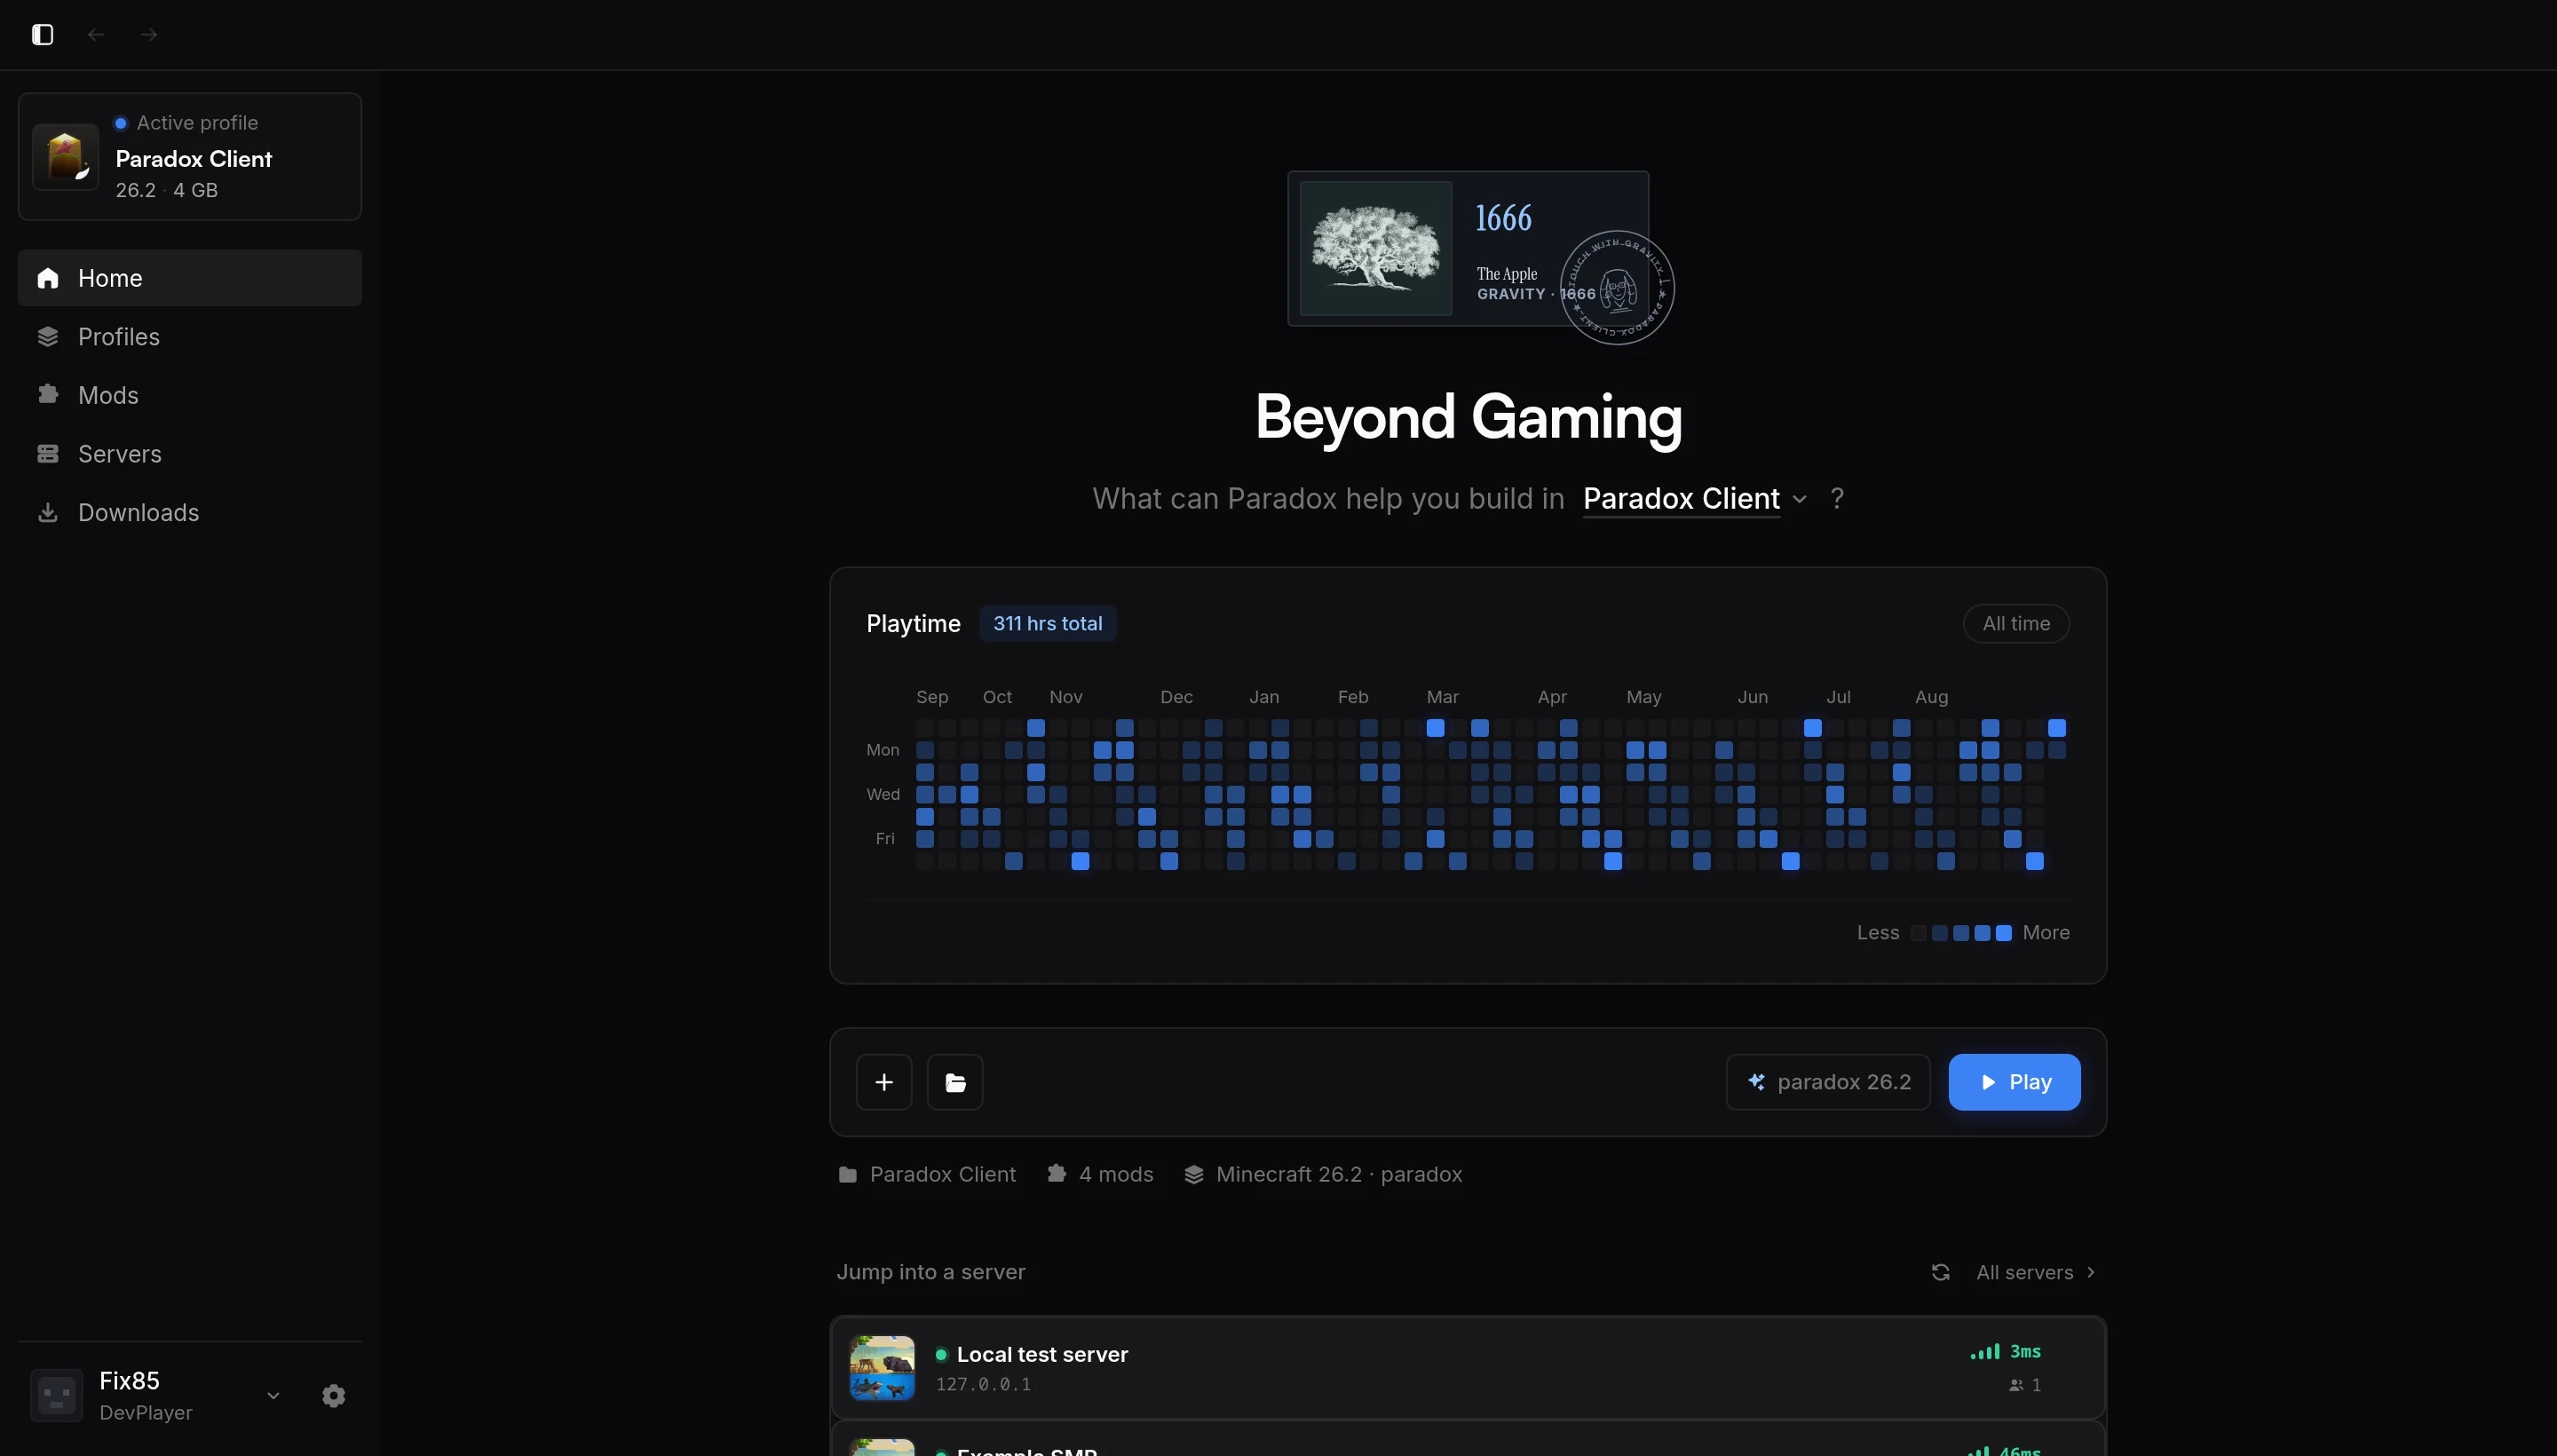The height and width of the screenshot is (1456, 2557).
Task: Expand the Fix85 account chevron
Action: (x=273, y=1396)
